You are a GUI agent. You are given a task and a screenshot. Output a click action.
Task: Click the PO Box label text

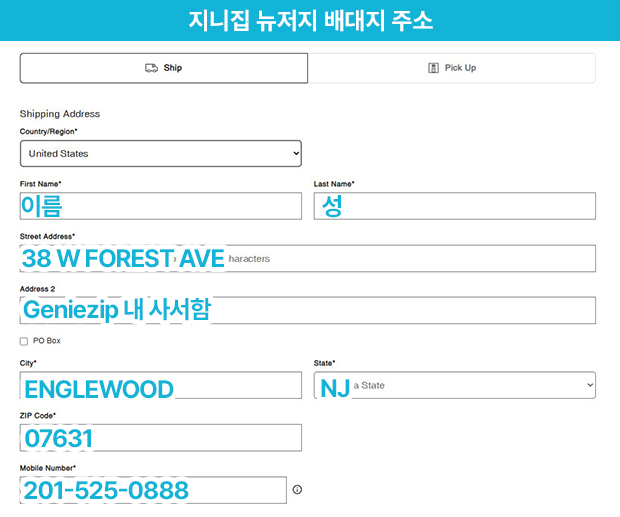[47, 341]
